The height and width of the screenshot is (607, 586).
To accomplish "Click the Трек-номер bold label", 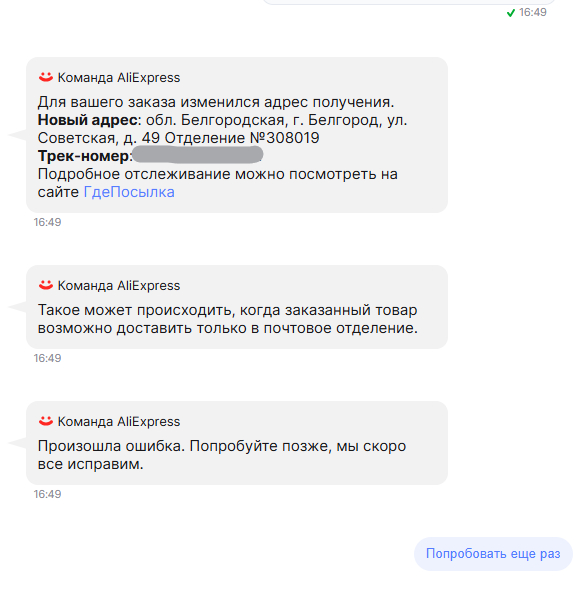I will 83,156.
